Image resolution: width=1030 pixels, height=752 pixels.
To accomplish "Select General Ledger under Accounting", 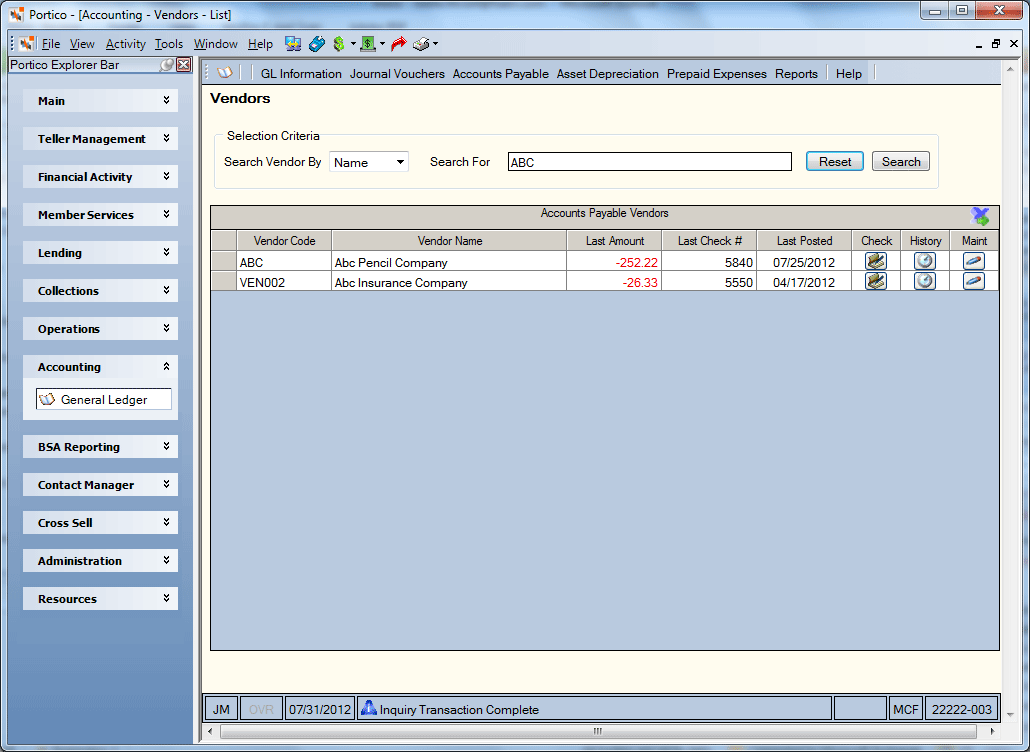I will pyautogui.click(x=104, y=399).
